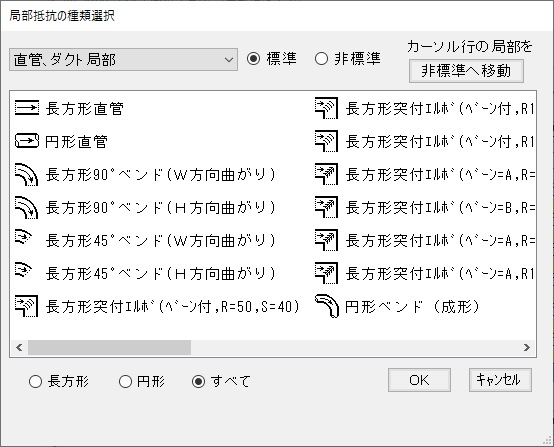Pick the 長方形90°ベンド W方向曲がり icon

27,174
